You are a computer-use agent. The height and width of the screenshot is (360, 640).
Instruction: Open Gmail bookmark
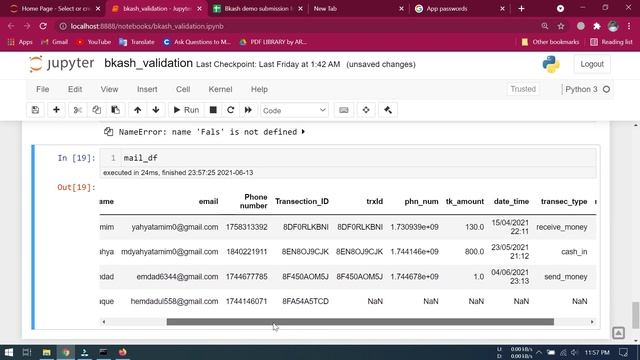[x=55, y=42]
